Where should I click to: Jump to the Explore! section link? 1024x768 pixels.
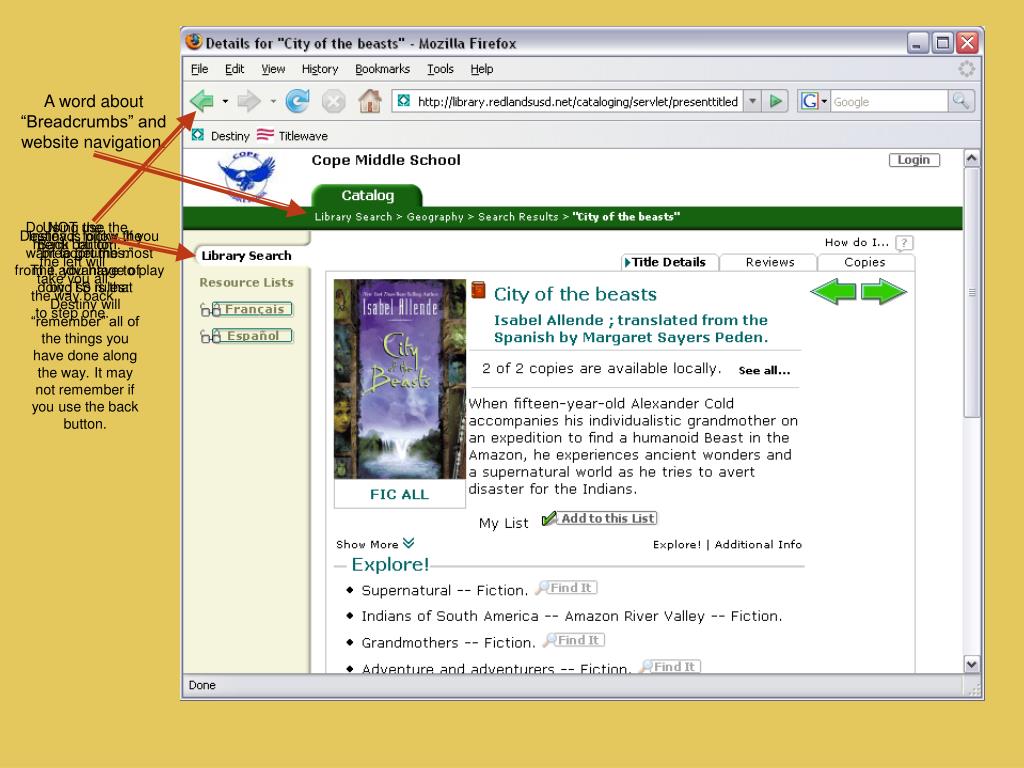(x=677, y=544)
